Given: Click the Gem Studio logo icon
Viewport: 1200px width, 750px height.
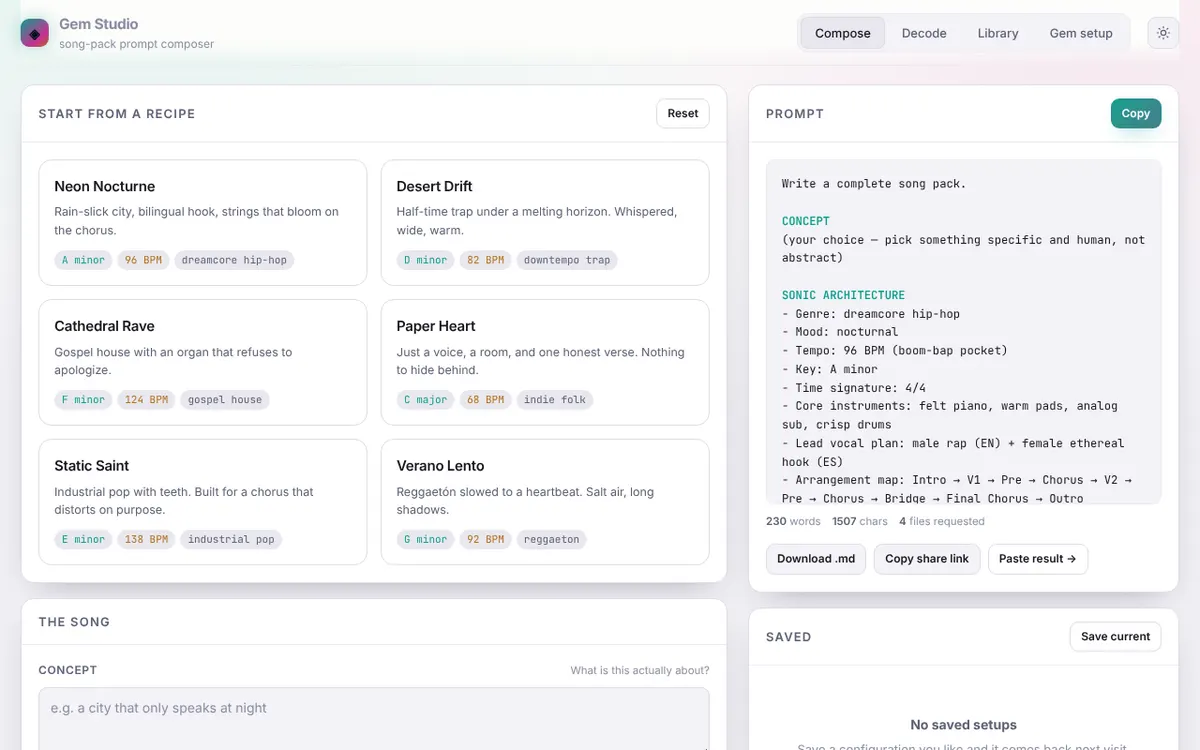Looking at the screenshot, I should pyautogui.click(x=35, y=33).
